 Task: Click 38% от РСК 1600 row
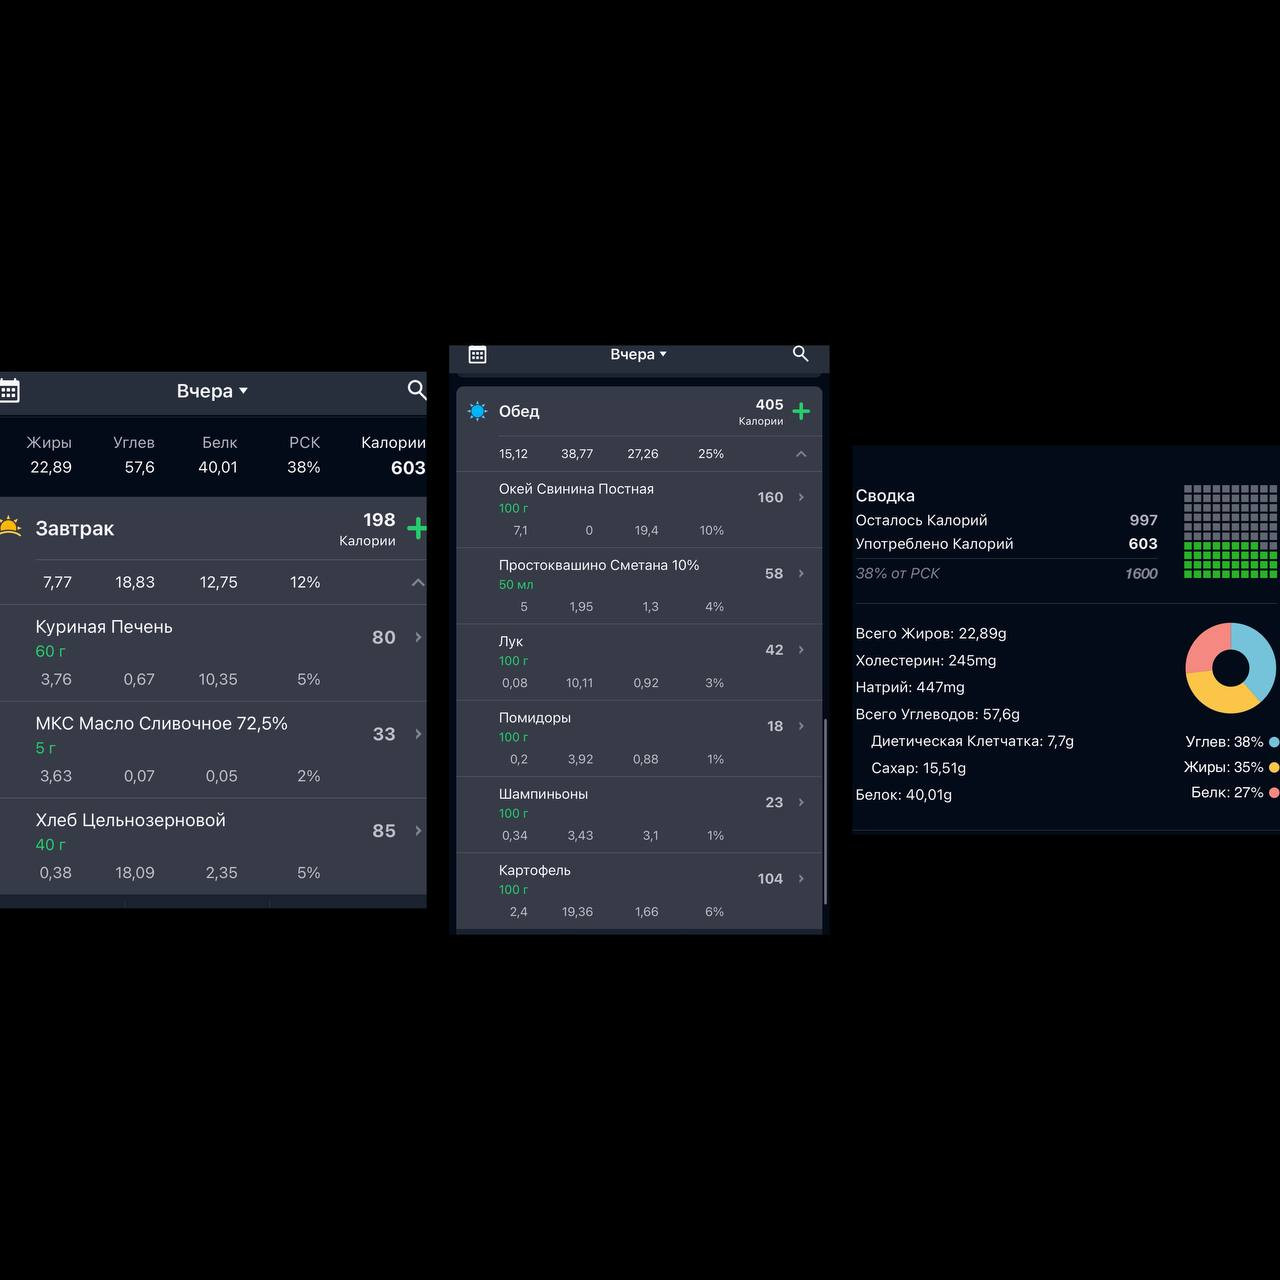pyautogui.click(x=1006, y=573)
